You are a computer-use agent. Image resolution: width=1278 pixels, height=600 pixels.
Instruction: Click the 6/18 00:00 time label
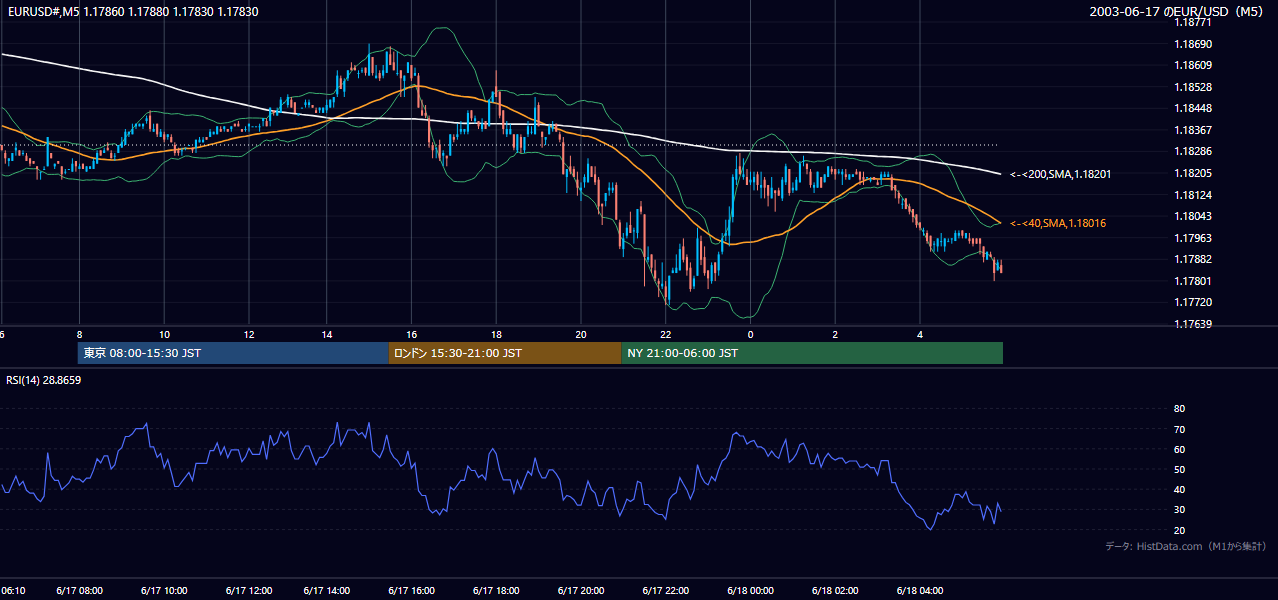pyautogui.click(x=749, y=590)
